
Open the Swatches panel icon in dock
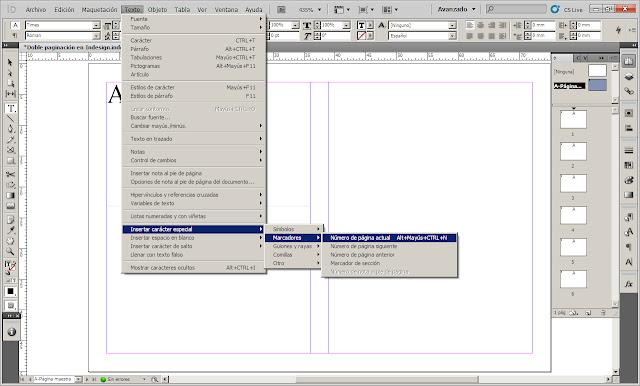click(x=629, y=165)
